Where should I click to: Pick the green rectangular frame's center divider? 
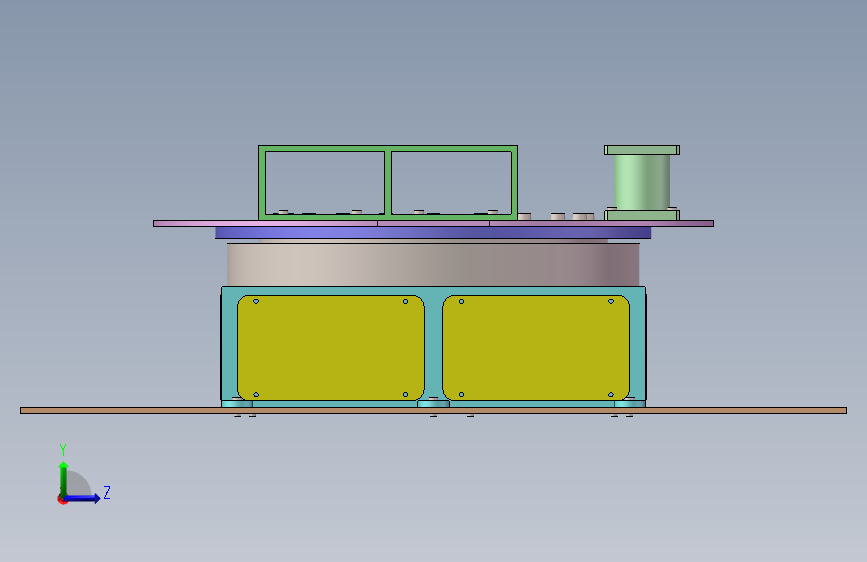point(388,183)
